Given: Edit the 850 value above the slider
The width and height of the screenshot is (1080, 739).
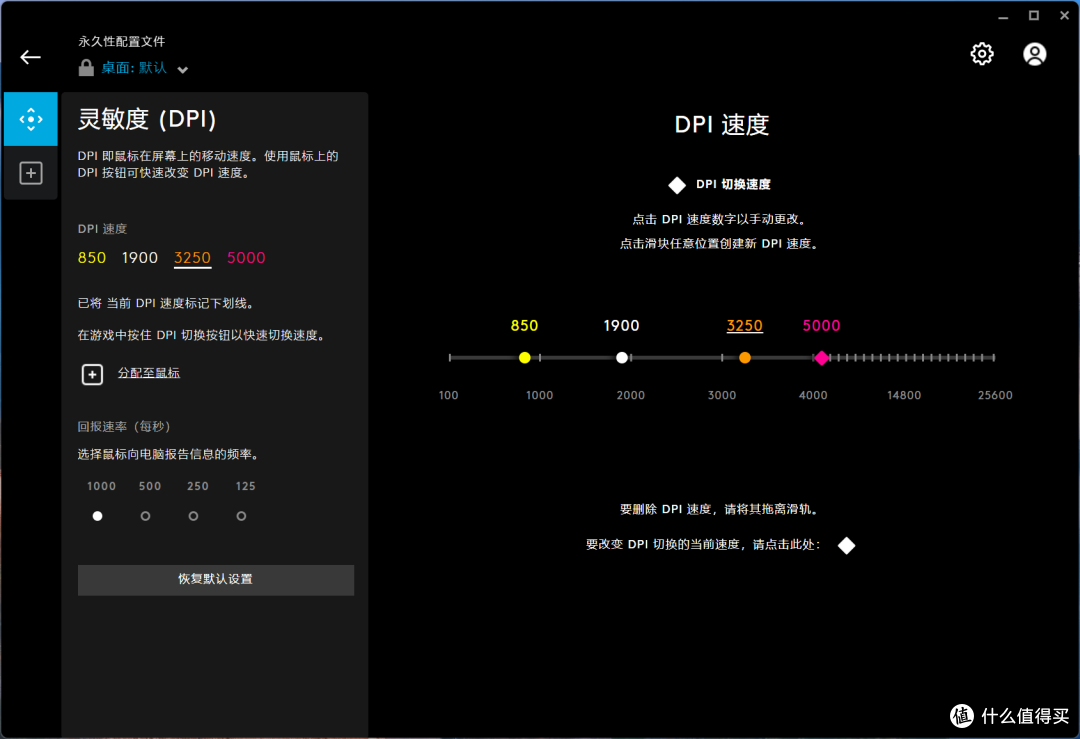Looking at the screenshot, I should pos(524,326).
